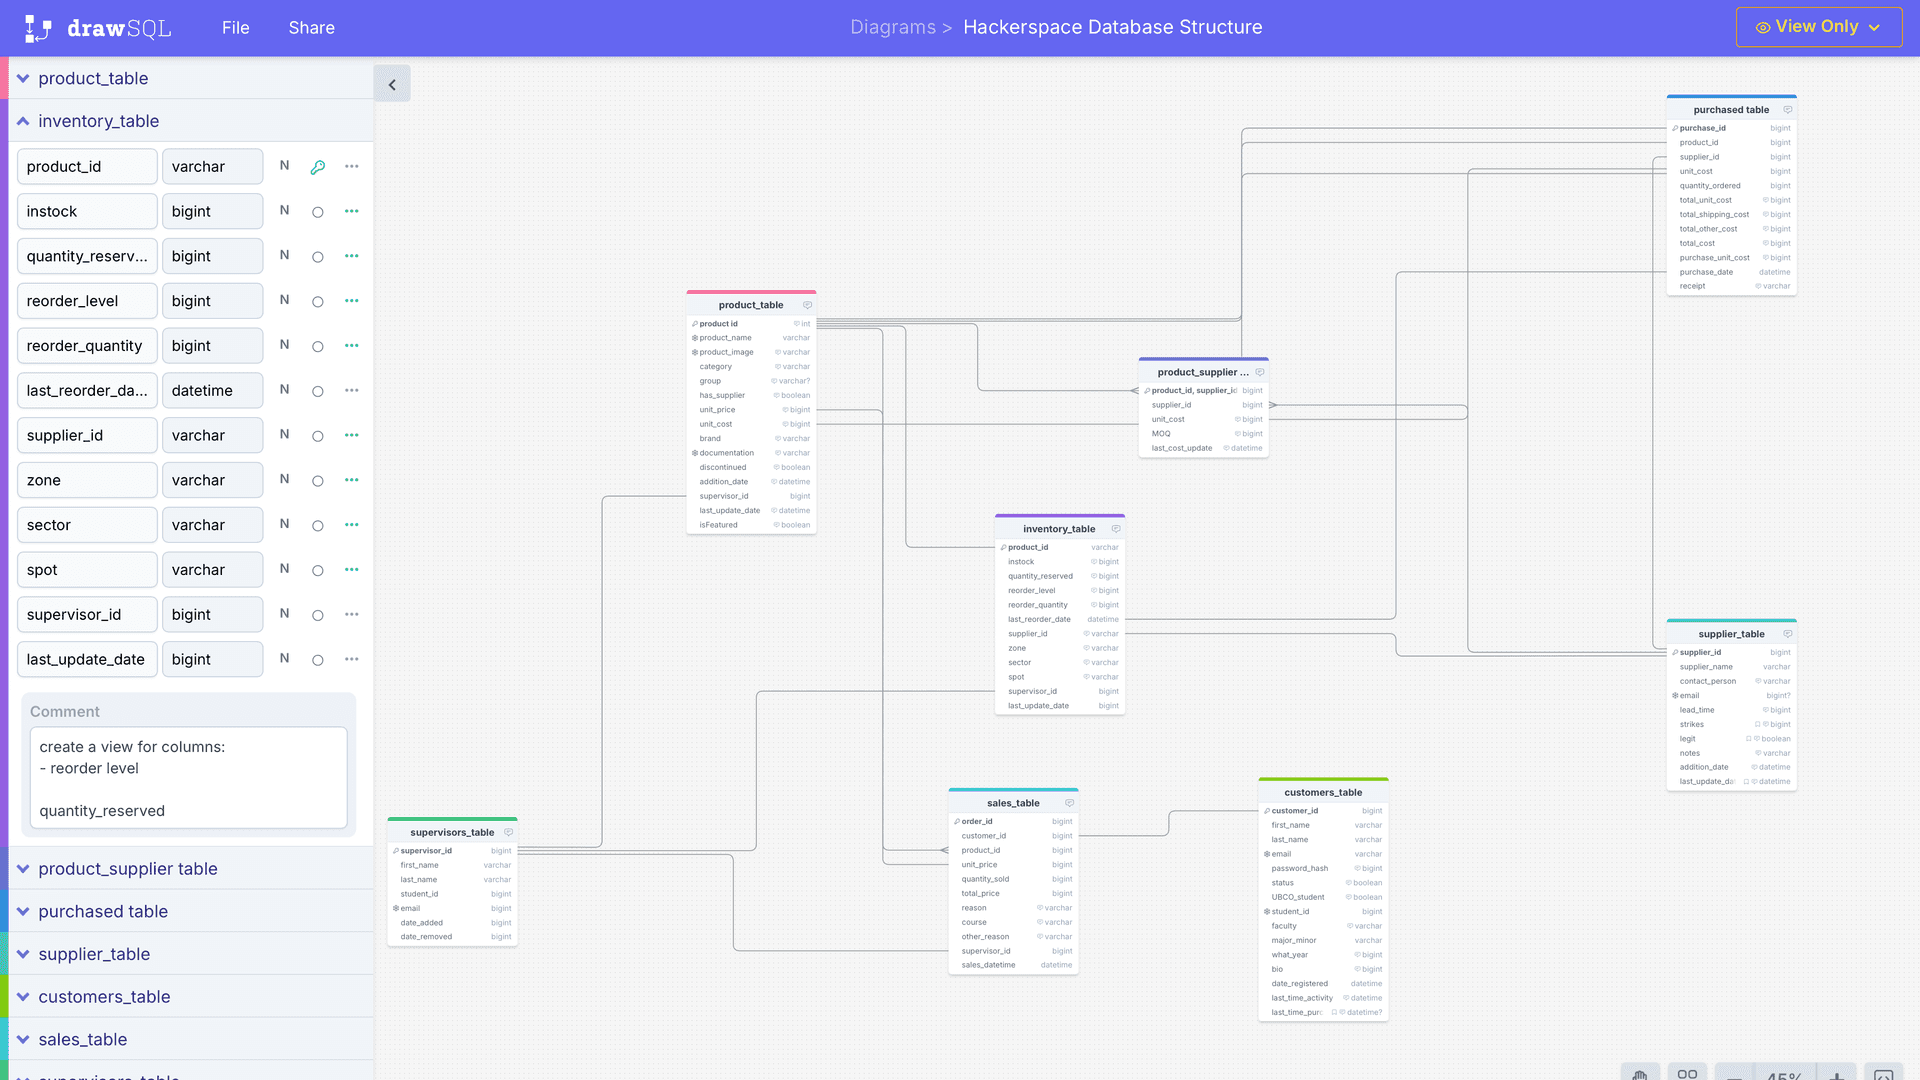Open comment icon on purchased table header

1788,110
